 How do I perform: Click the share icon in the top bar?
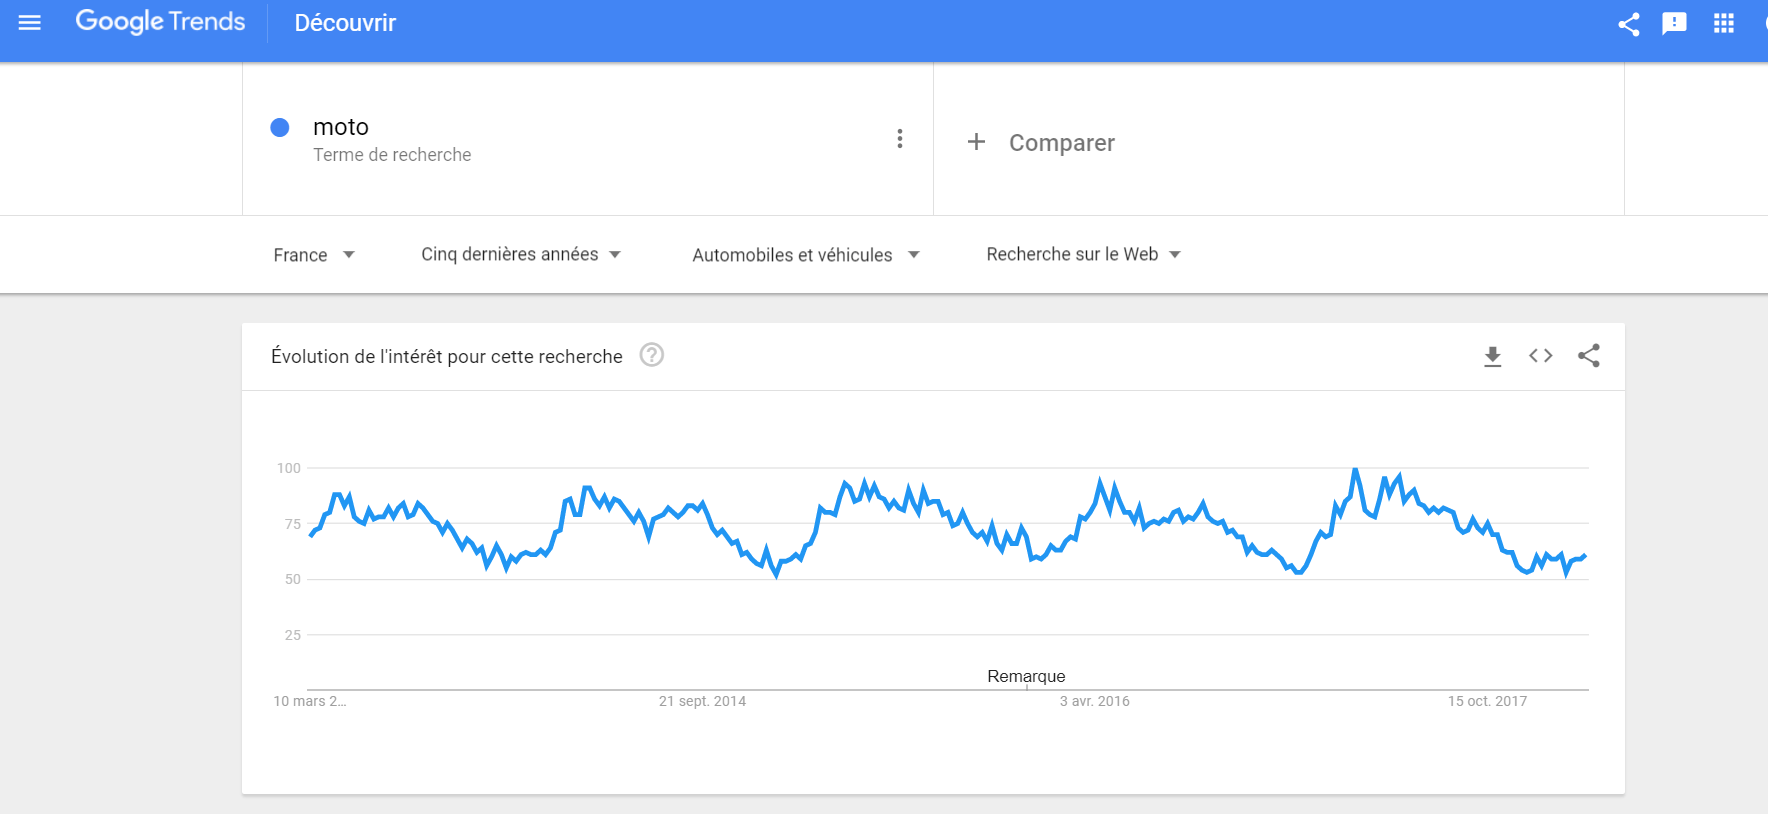(x=1628, y=22)
